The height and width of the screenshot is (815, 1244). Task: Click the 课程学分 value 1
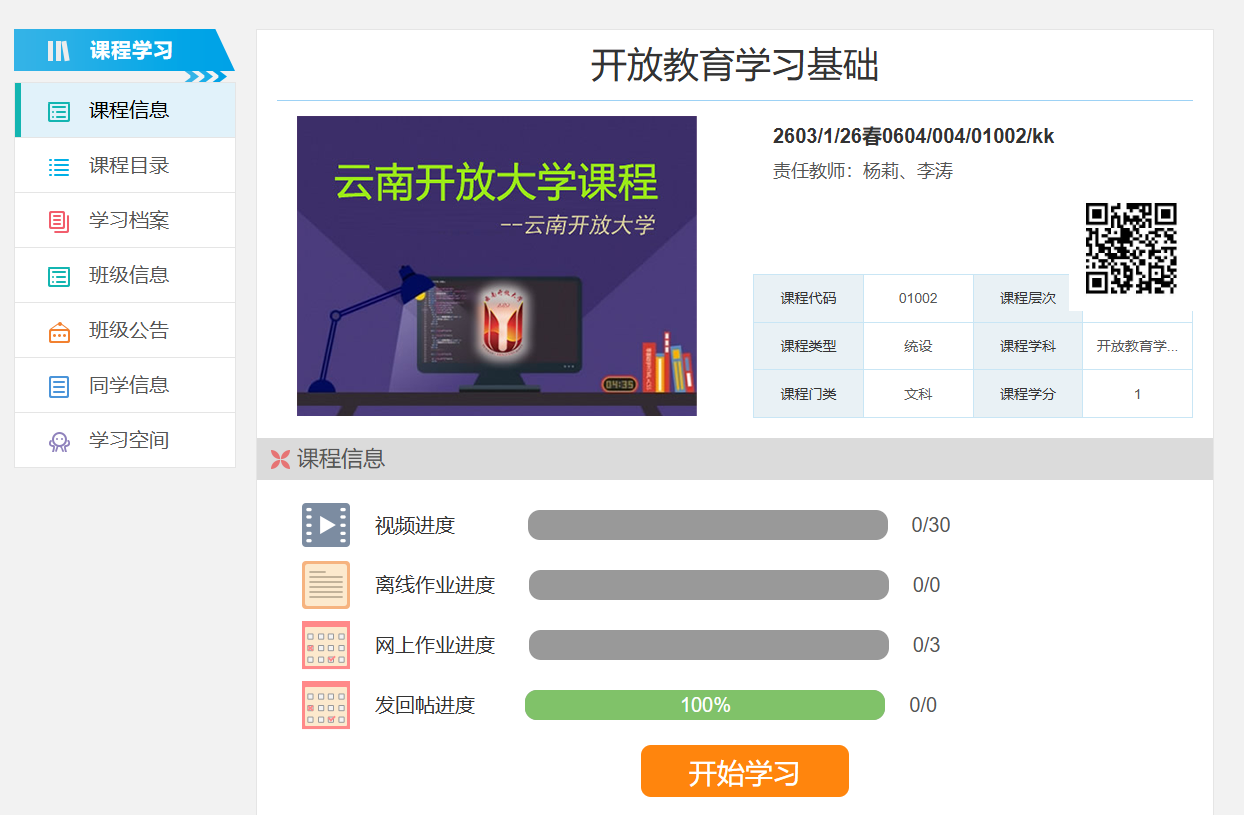pos(1137,394)
